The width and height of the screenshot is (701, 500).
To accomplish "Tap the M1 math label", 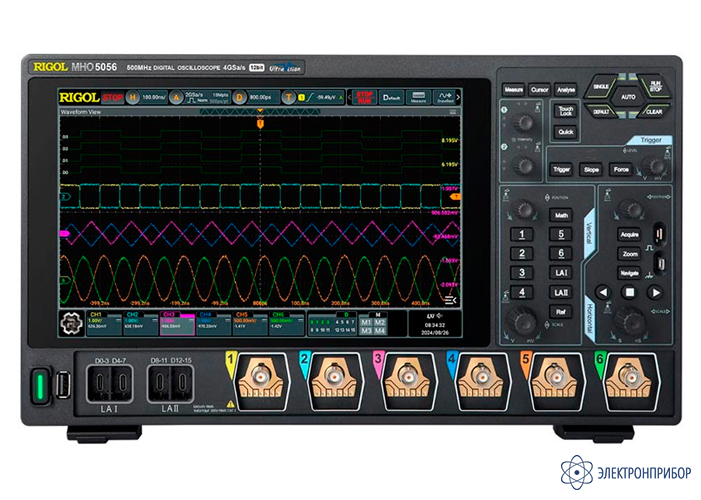I will pyautogui.click(x=366, y=322).
